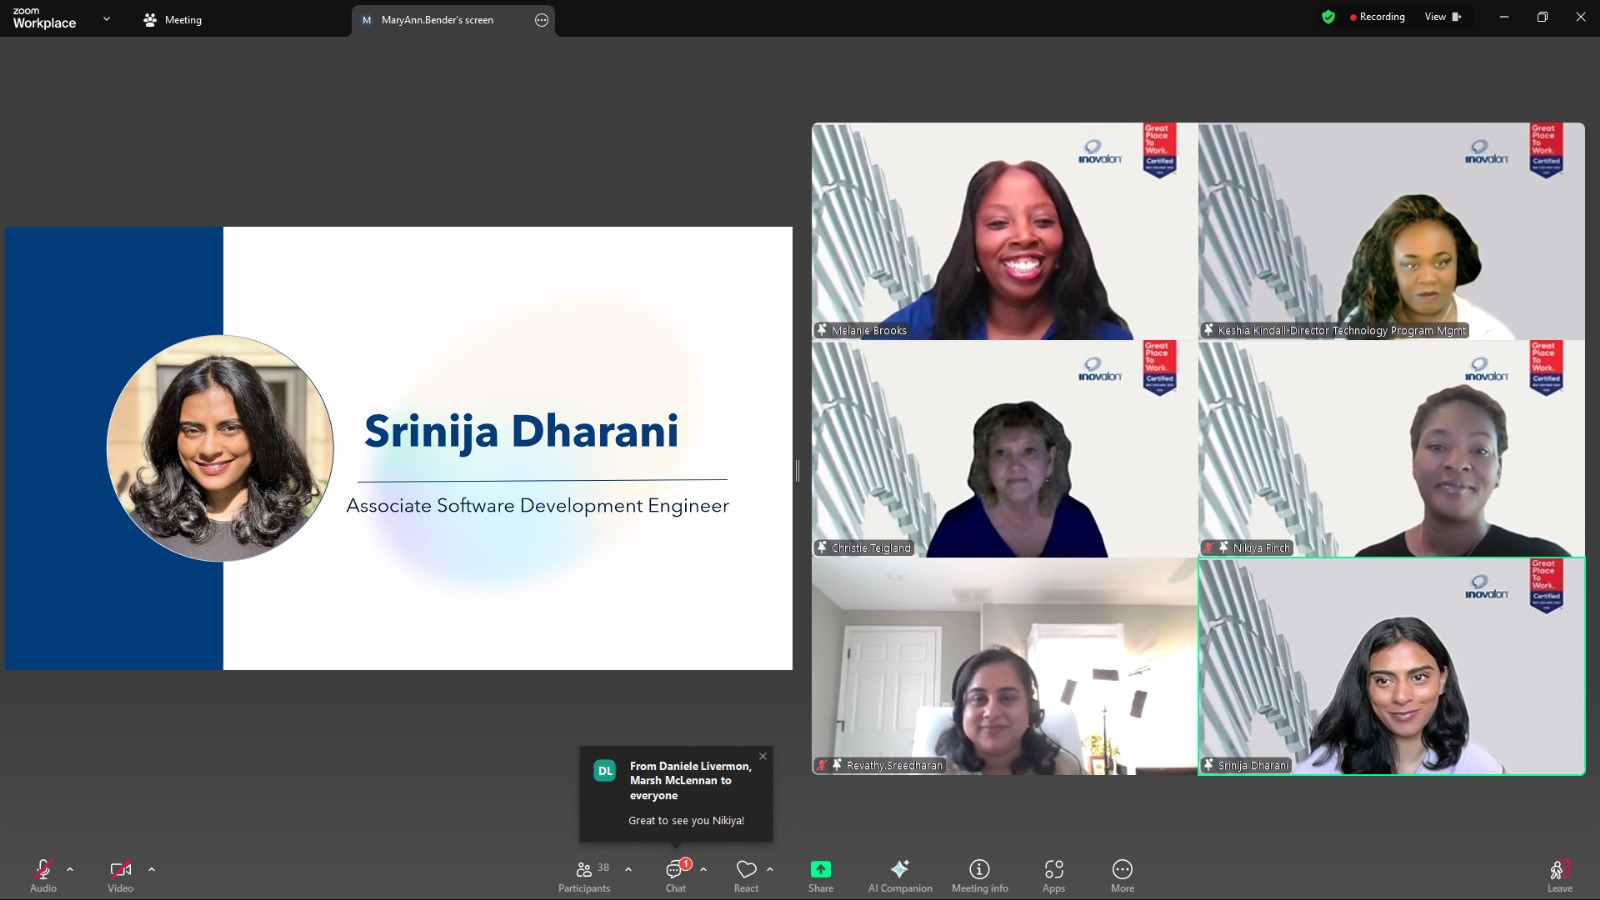Screen dimensions: 1600x900
Task: Expand the participants options arrow
Action: coord(628,869)
